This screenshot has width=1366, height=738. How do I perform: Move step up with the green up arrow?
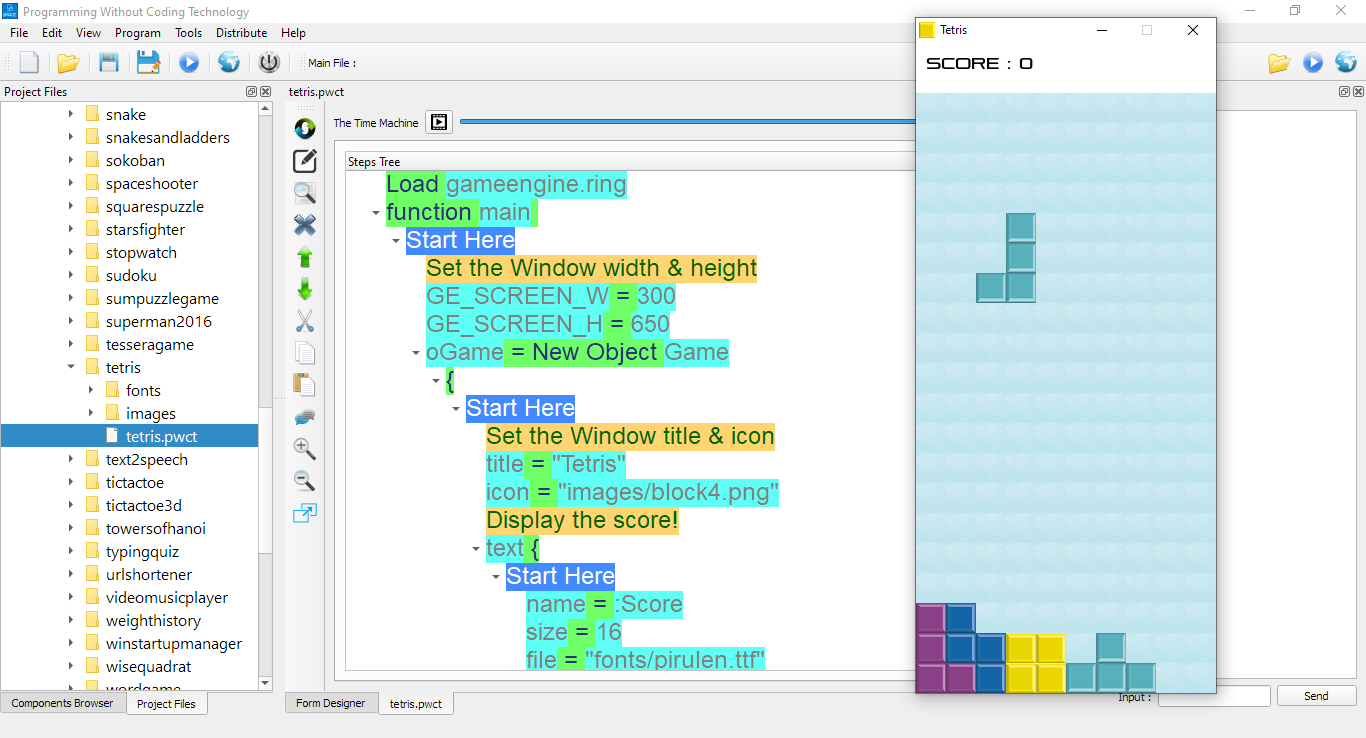305,257
